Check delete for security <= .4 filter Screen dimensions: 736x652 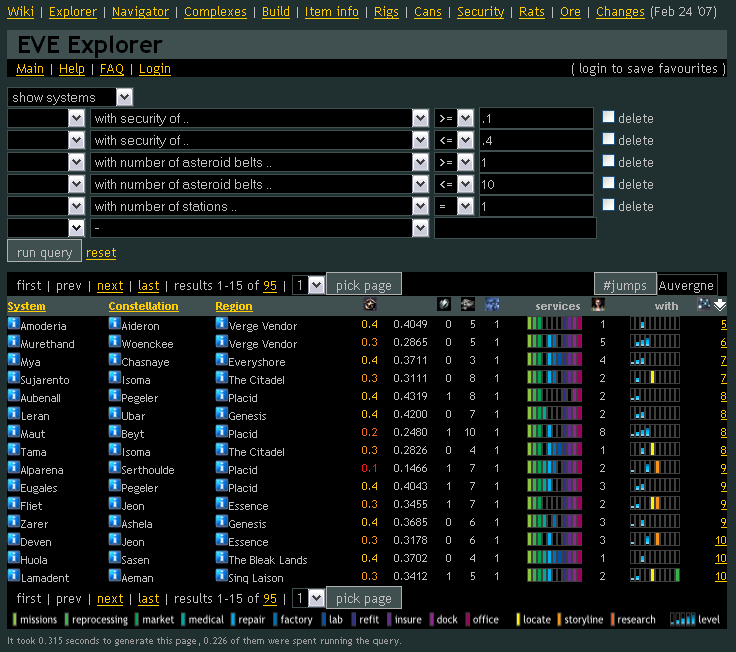[608, 139]
